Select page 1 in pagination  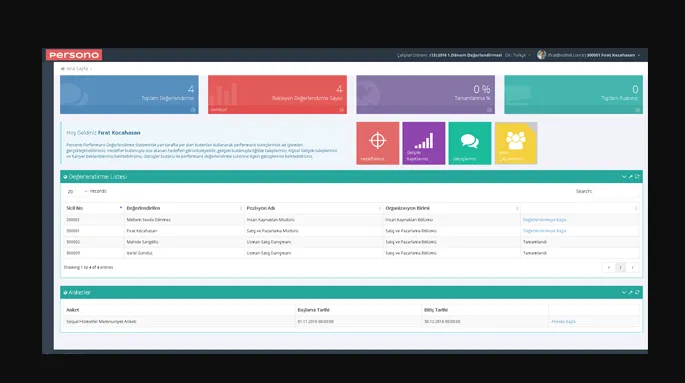[620, 267]
